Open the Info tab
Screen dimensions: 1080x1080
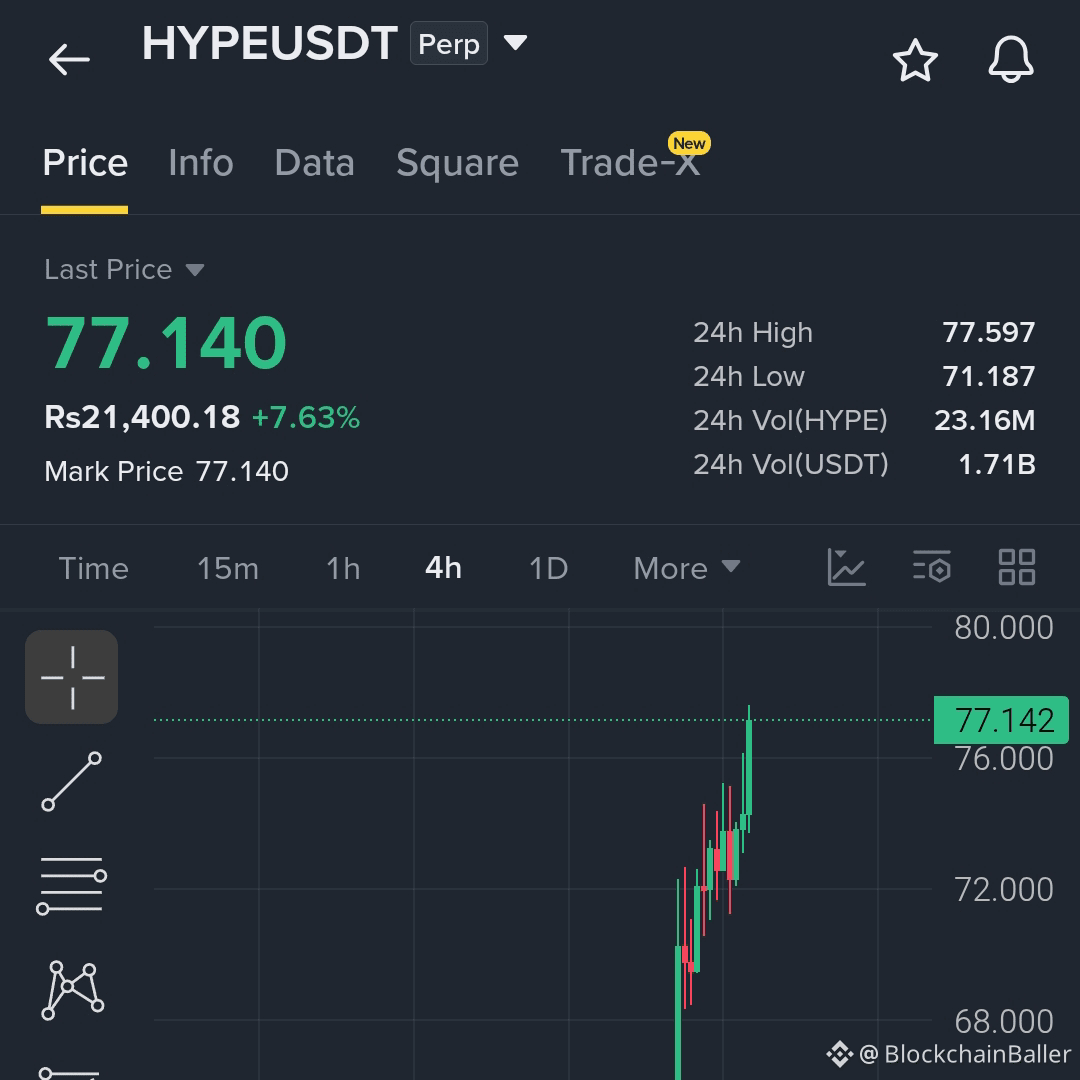coord(200,163)
